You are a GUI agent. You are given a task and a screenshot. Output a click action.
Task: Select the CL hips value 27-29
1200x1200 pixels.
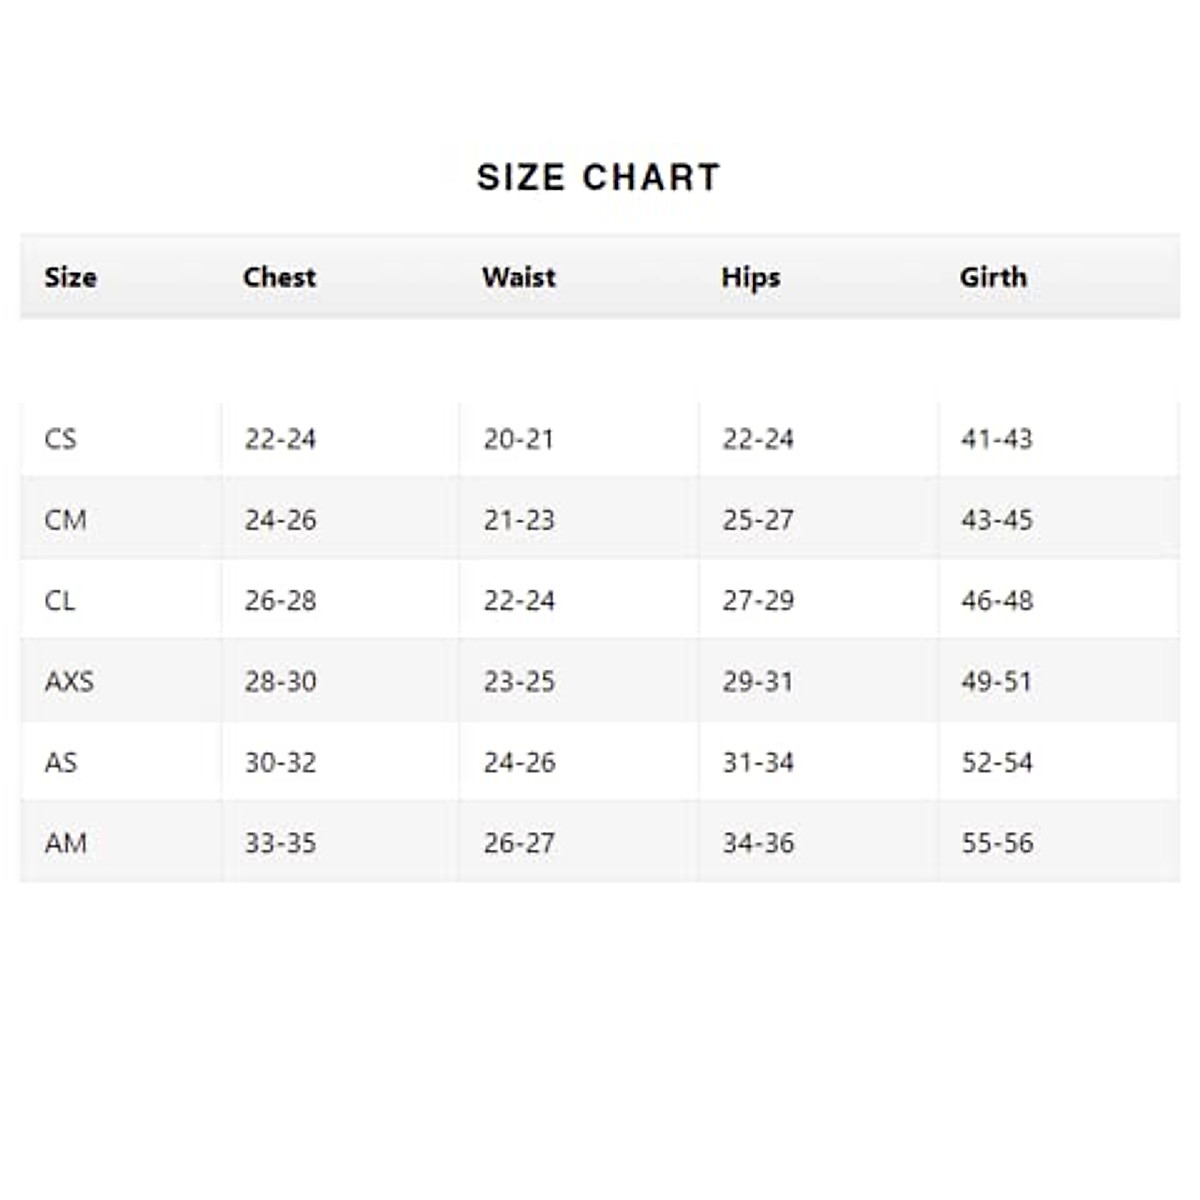758,601
